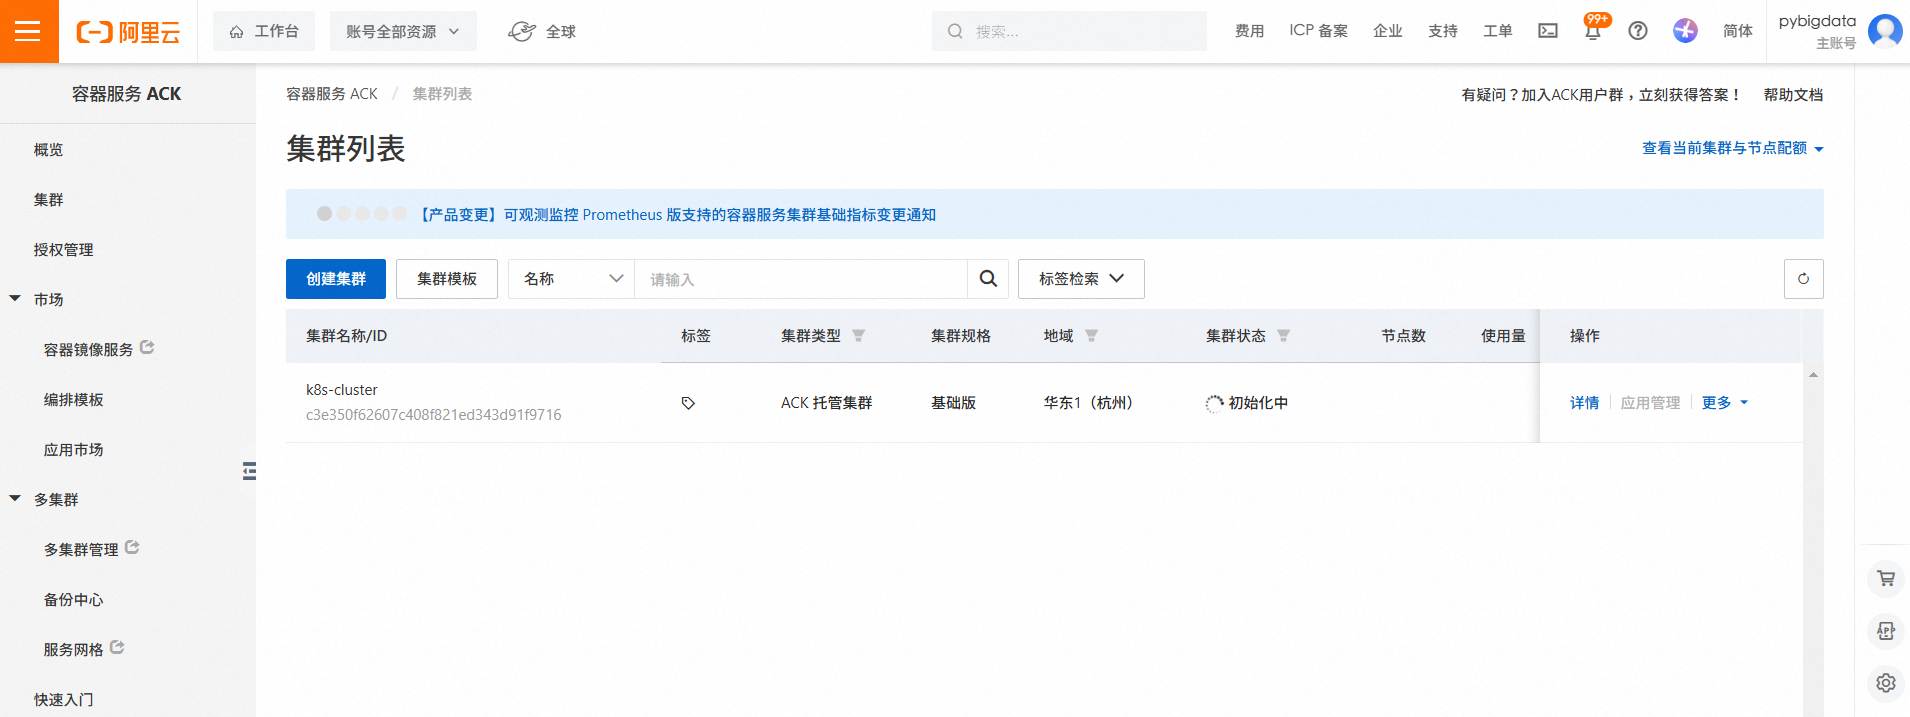Open the orange hamburger main menu
Viewport: 1910px width, 717px height.
(x=28, y=31)
